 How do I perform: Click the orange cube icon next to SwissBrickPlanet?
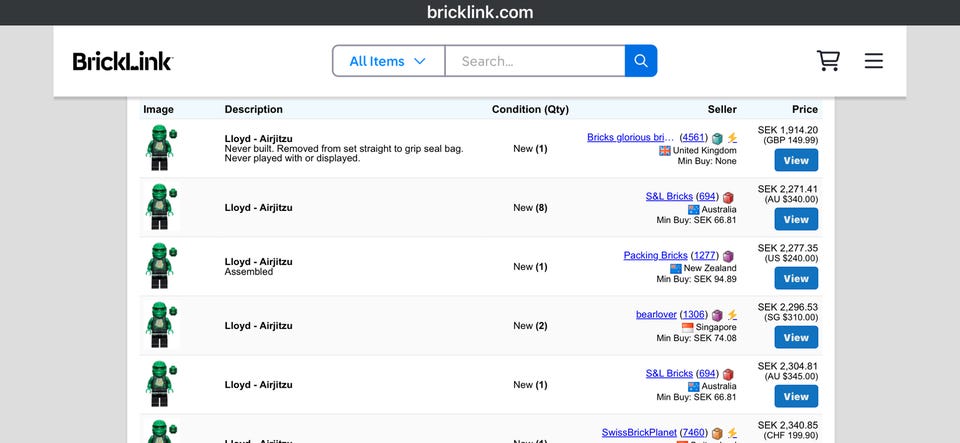coord(717,434)
